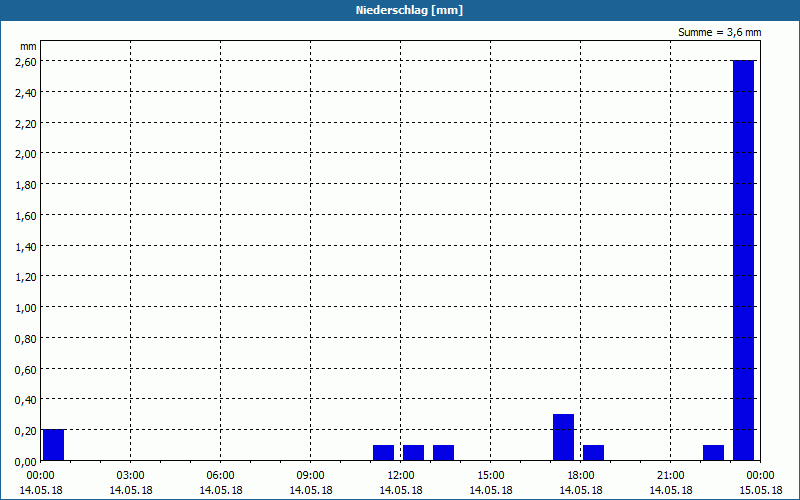Click the 1,20 y-axis value
Viewport: 800px width, 500px height.
pyautogui.click(x=28, y=277)
